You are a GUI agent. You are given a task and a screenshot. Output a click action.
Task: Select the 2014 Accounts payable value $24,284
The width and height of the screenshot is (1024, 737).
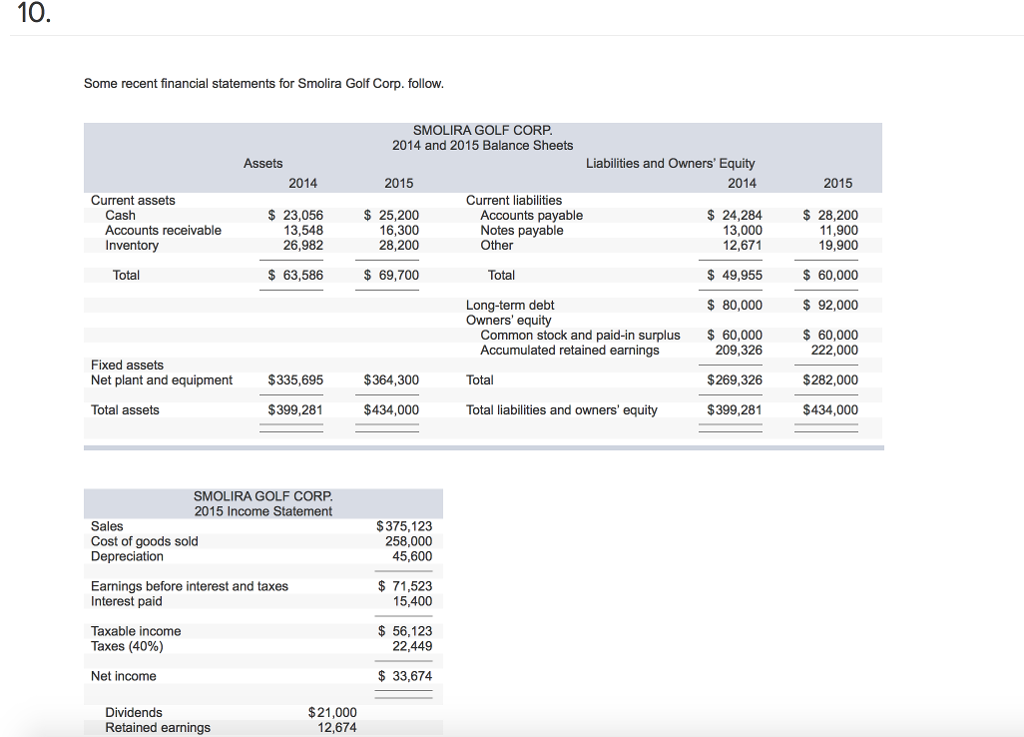734,215
